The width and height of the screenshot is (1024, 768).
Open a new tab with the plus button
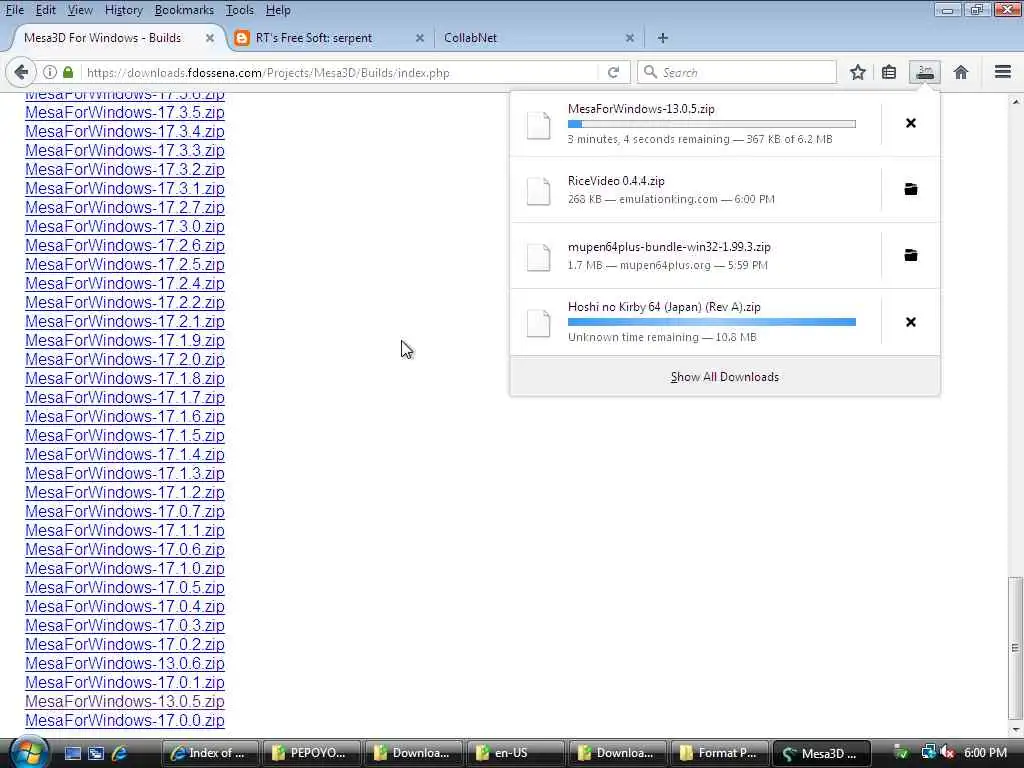(x=662, y=38)
